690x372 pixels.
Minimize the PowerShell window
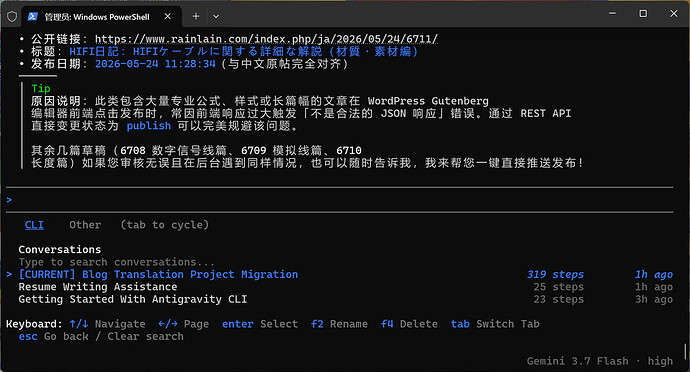(612, 14)
